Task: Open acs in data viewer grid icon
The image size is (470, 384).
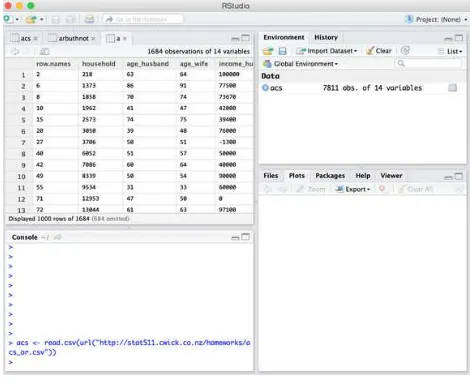Action: (452, 88)
